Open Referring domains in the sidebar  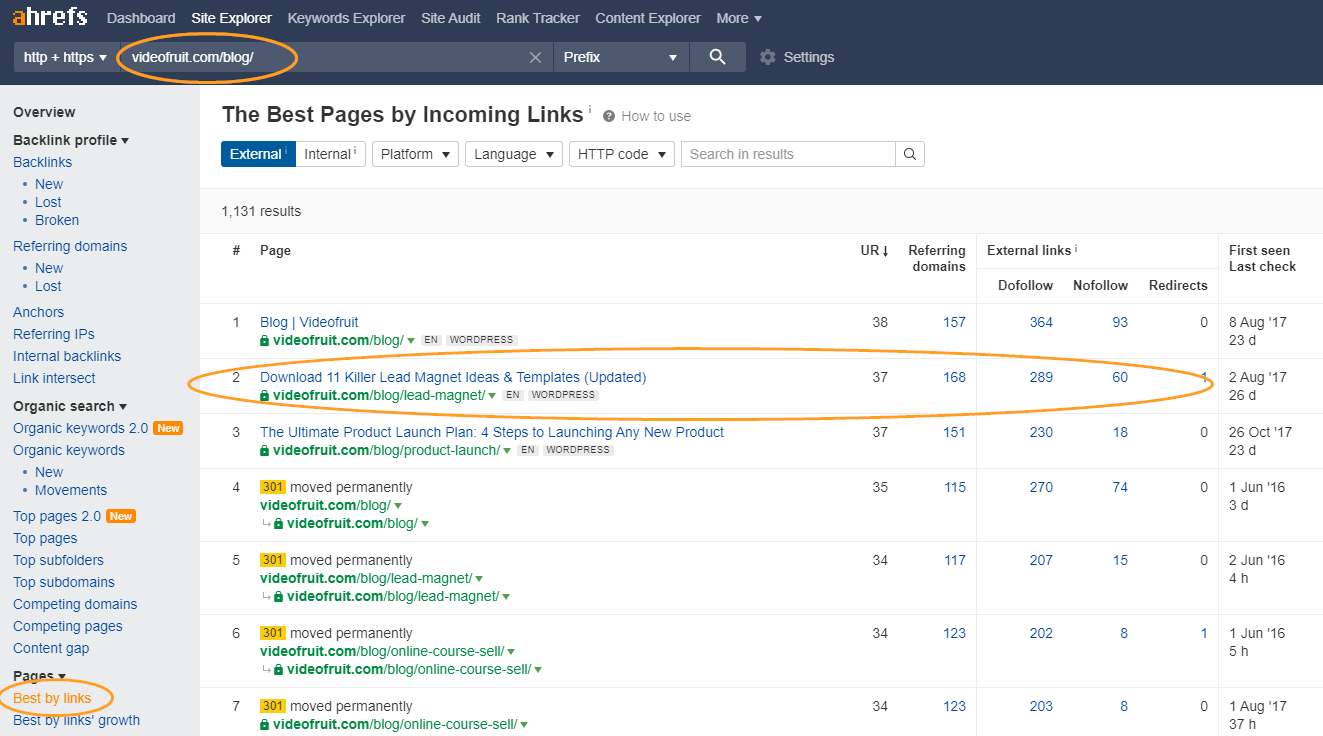(x=70, y=246)
